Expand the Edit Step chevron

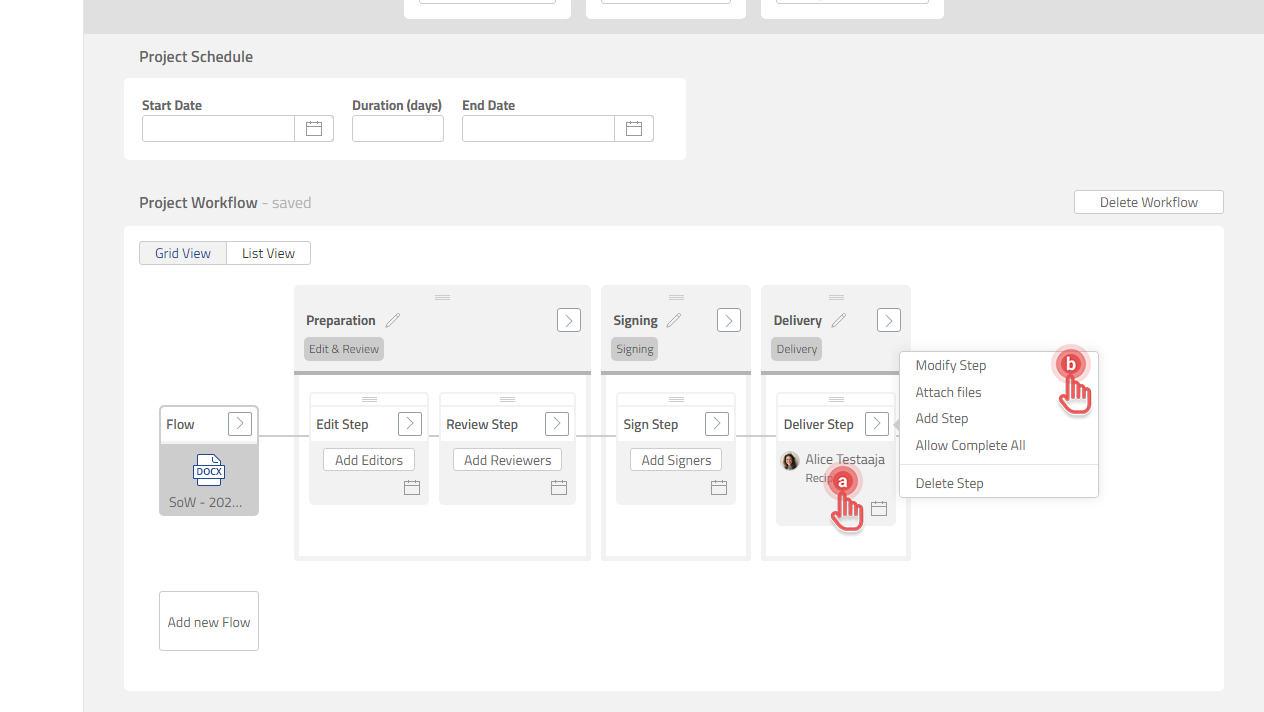[x=409, y=423]
